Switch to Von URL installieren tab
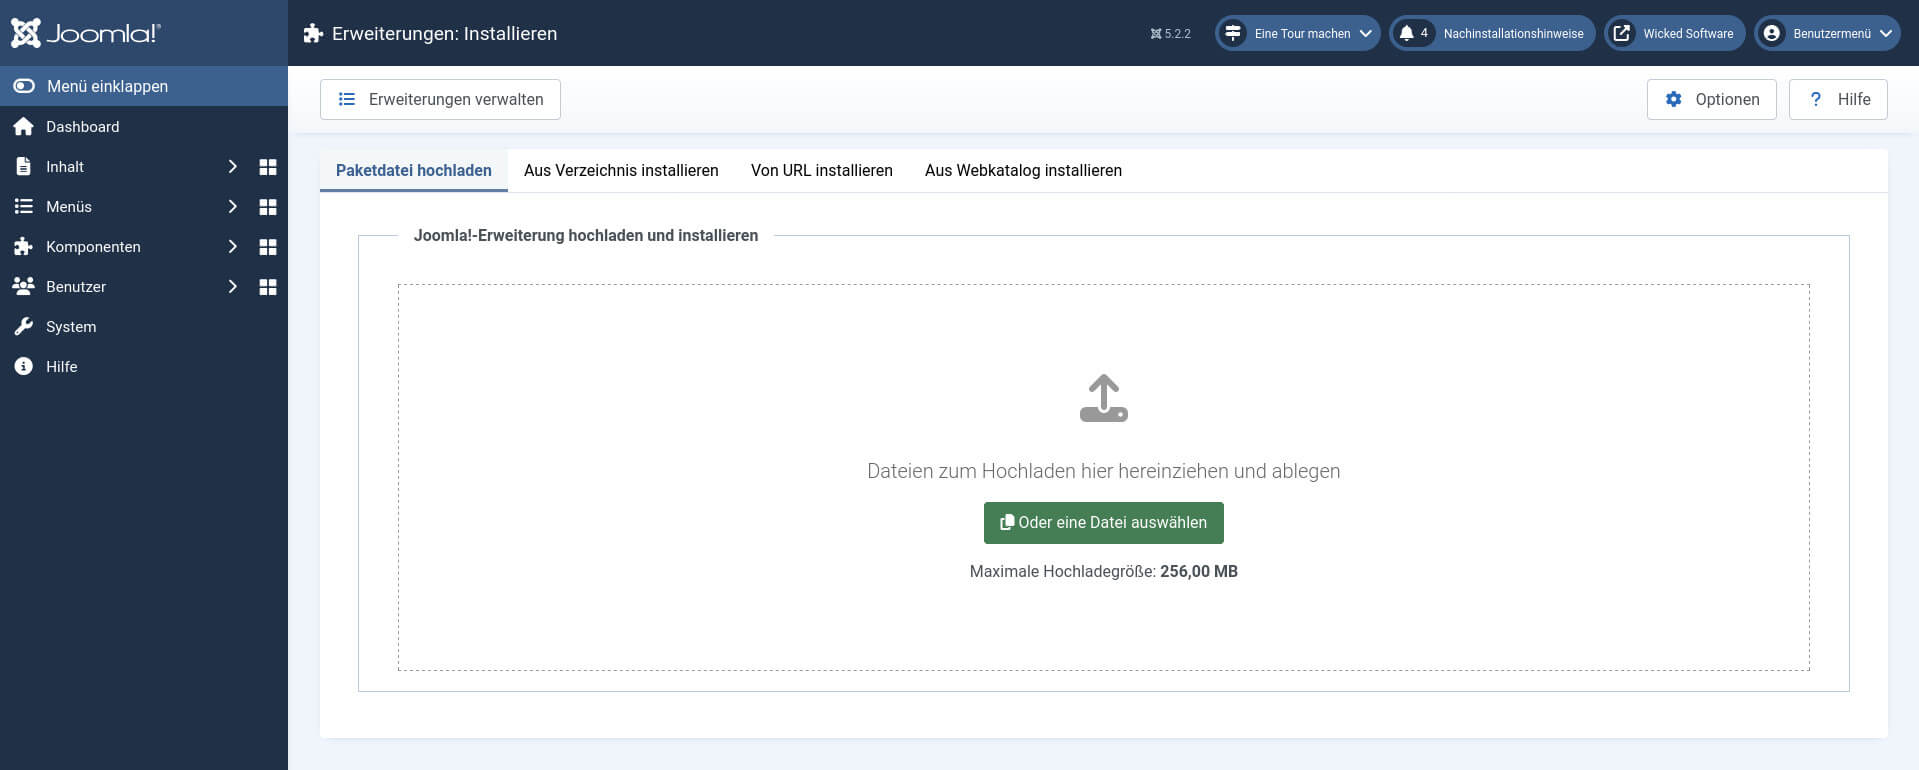The width and height of the screenshot is (1919, 770). pos(822,171)
